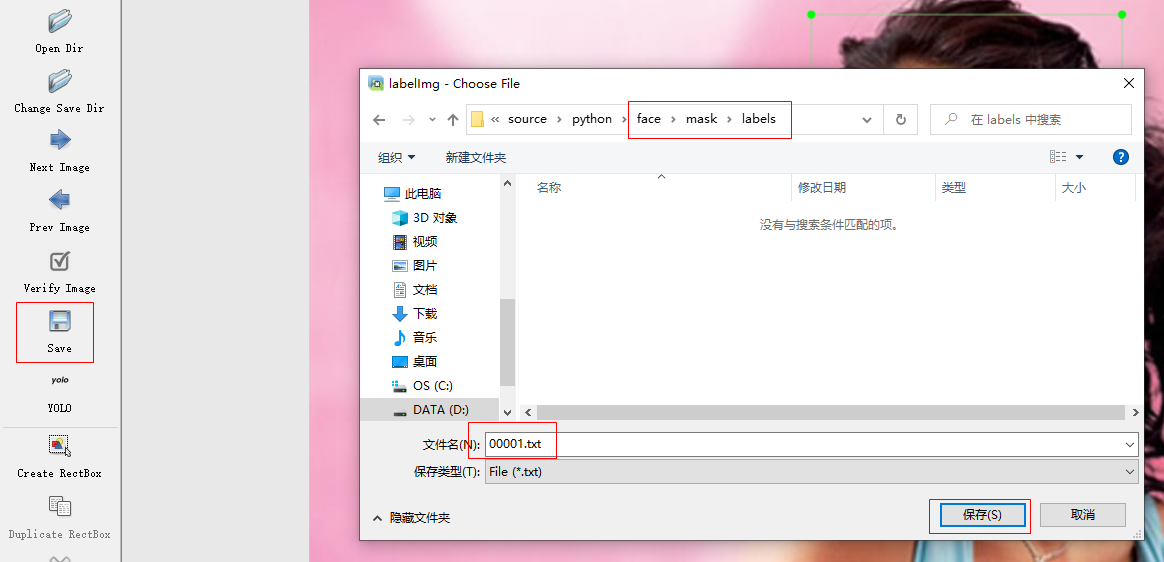
Task: Click navigation tree scroll up arrow
Action: [x=508, y=182]
